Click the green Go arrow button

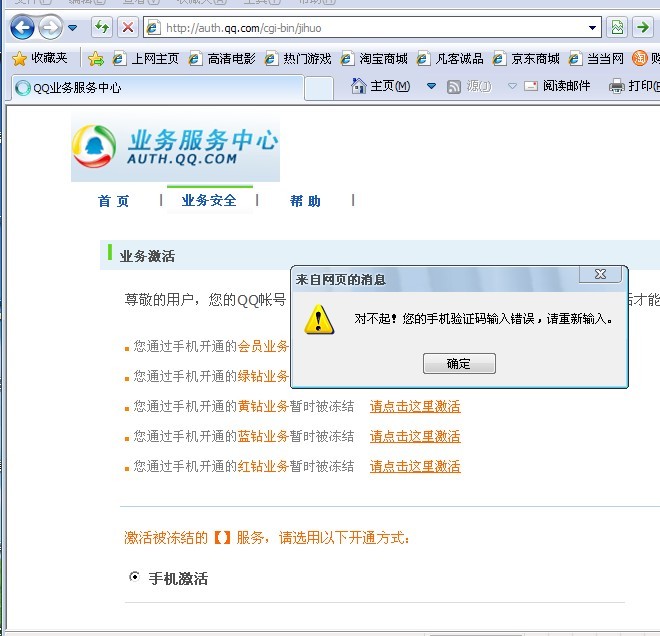(x=643, y=28)
